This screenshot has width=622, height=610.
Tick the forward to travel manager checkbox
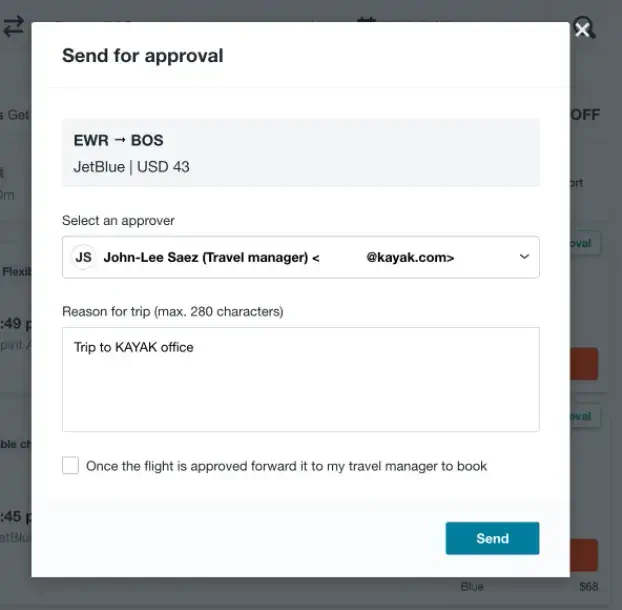pos(70,465)
